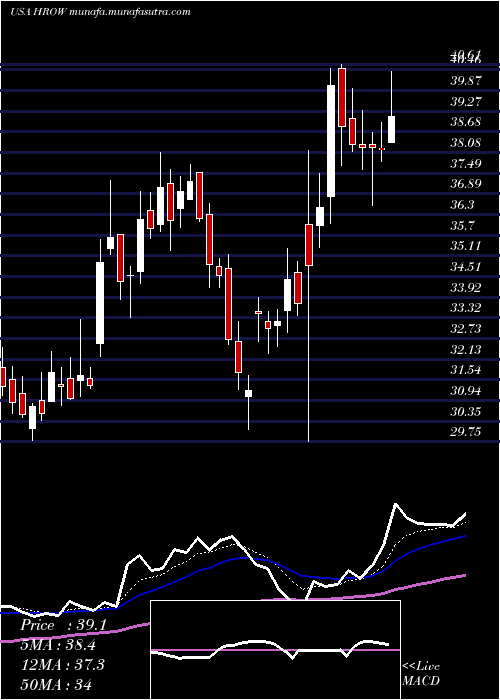Click the 34.51 price axis label
Viewport: 500px width, 700px height.
point(466,267)
